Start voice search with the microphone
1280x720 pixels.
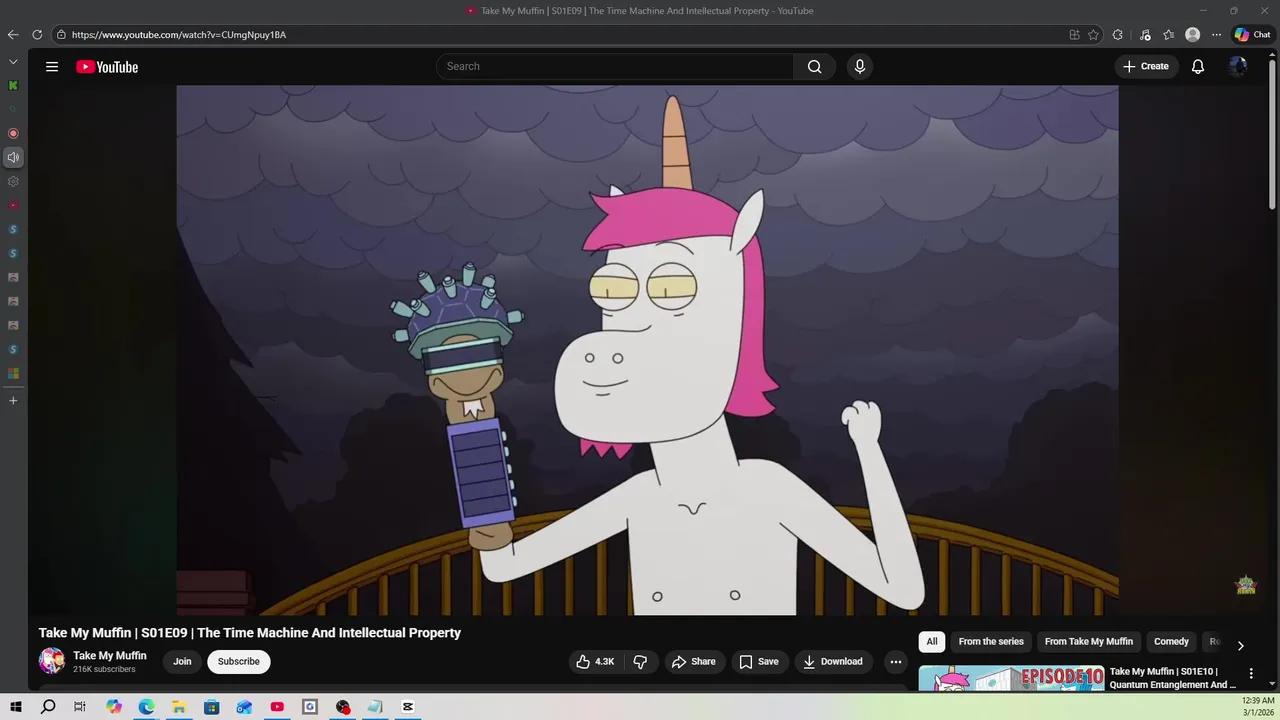coord(860,67)
